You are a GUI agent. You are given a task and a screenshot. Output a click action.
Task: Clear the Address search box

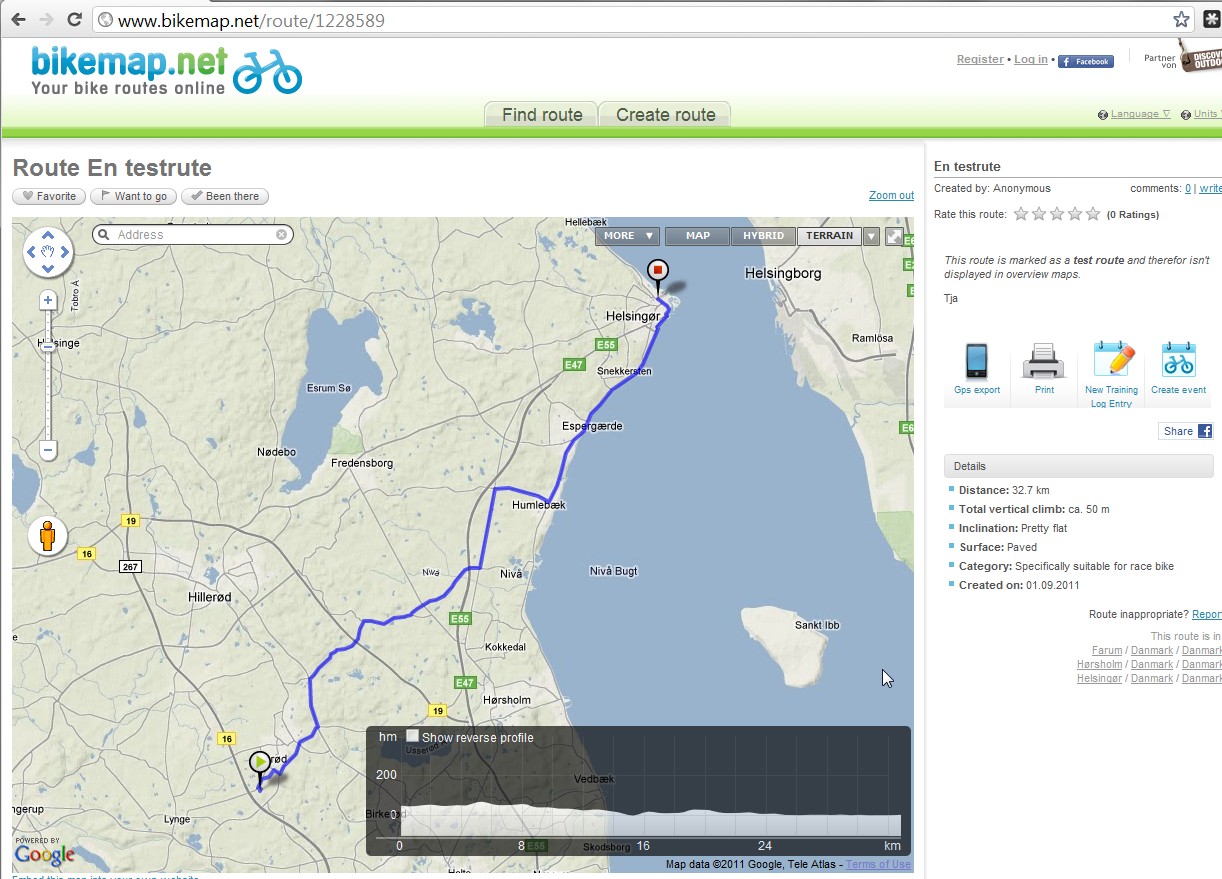click(282, 235)
